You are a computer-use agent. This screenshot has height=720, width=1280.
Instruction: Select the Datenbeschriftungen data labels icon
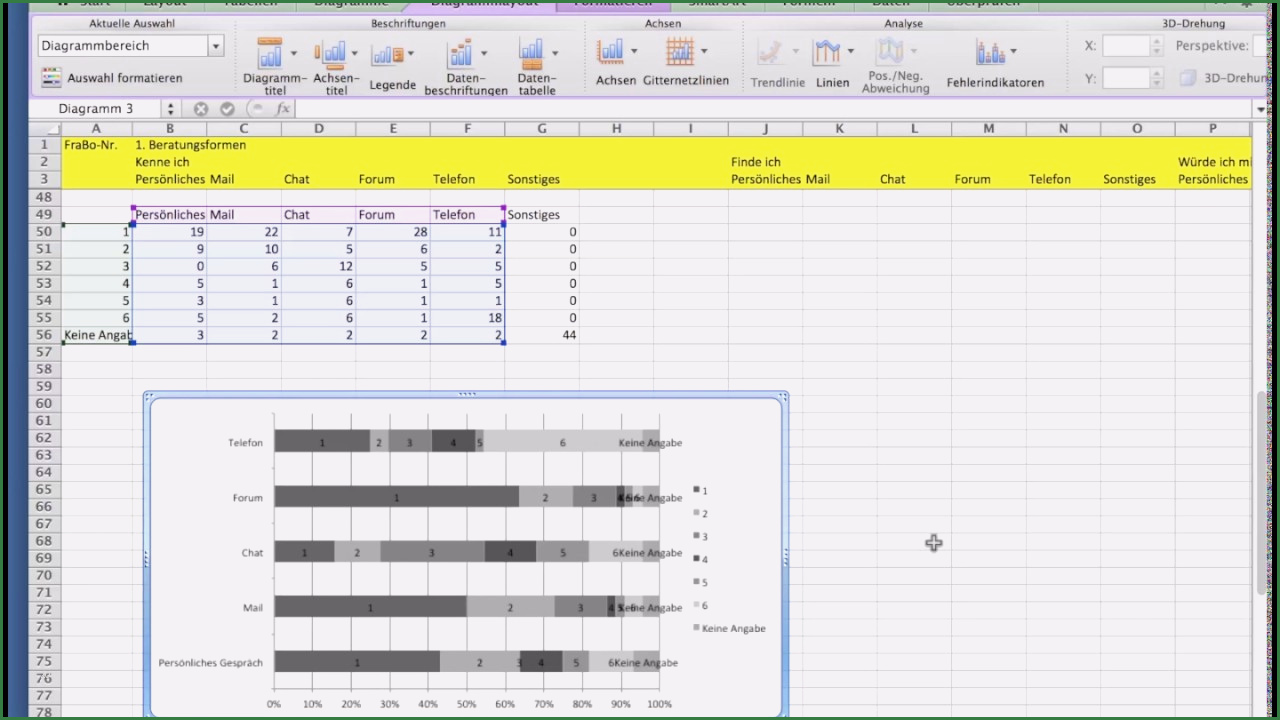point(460,54)
